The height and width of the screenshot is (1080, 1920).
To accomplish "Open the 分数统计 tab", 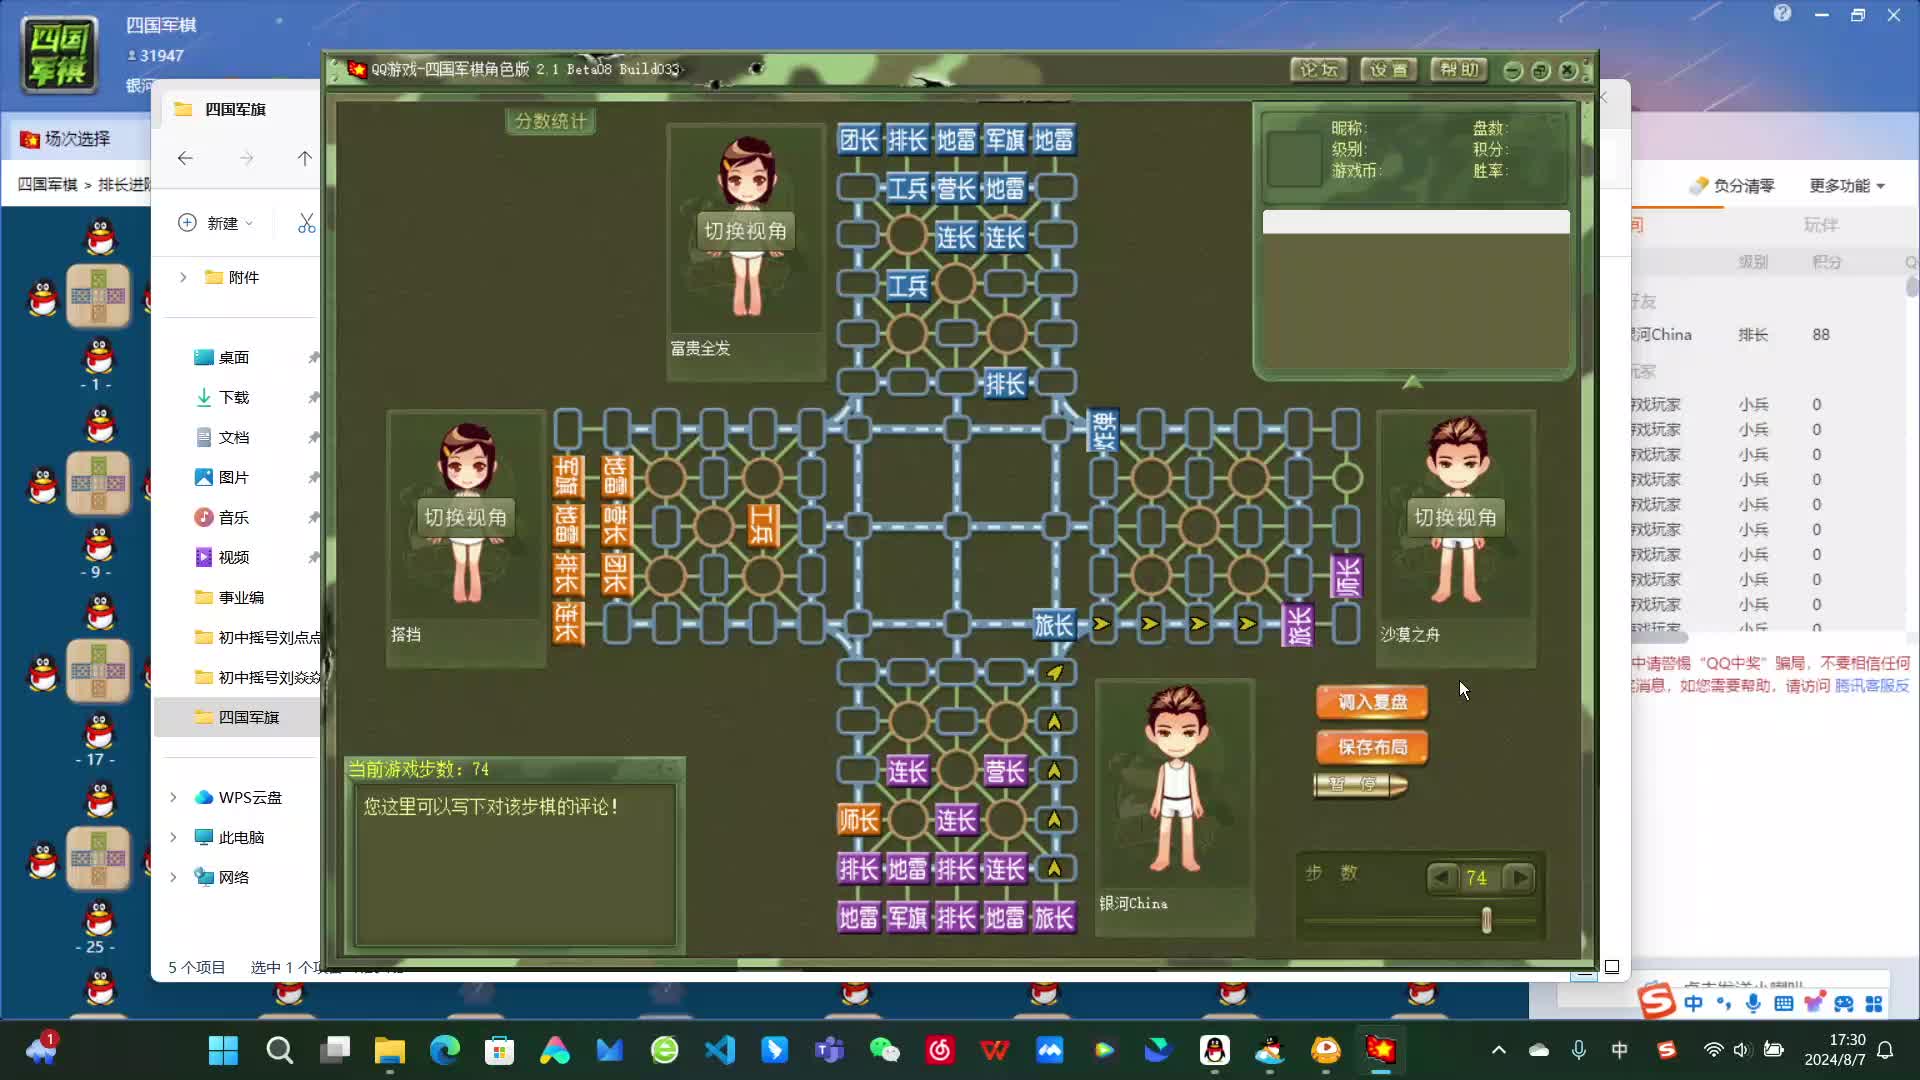I will pos(550,121).
